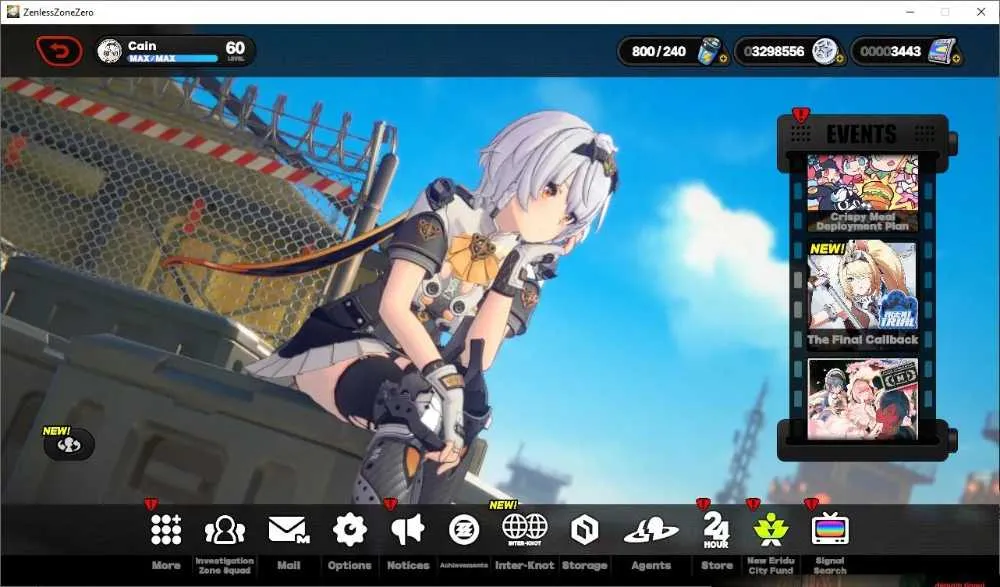Screen dimensions: 1000x587
Task: Open the Options gear icon
Action: click(349, 530)
